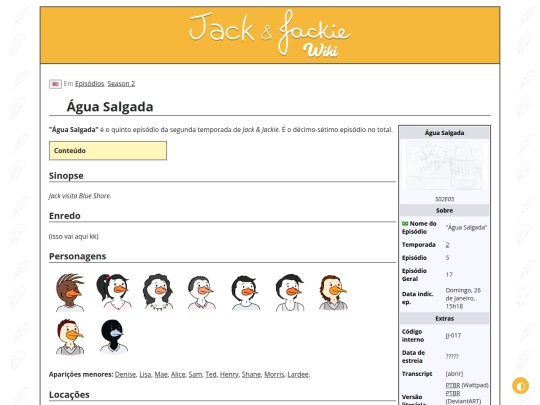Open Morris character link

coord(274,374)
